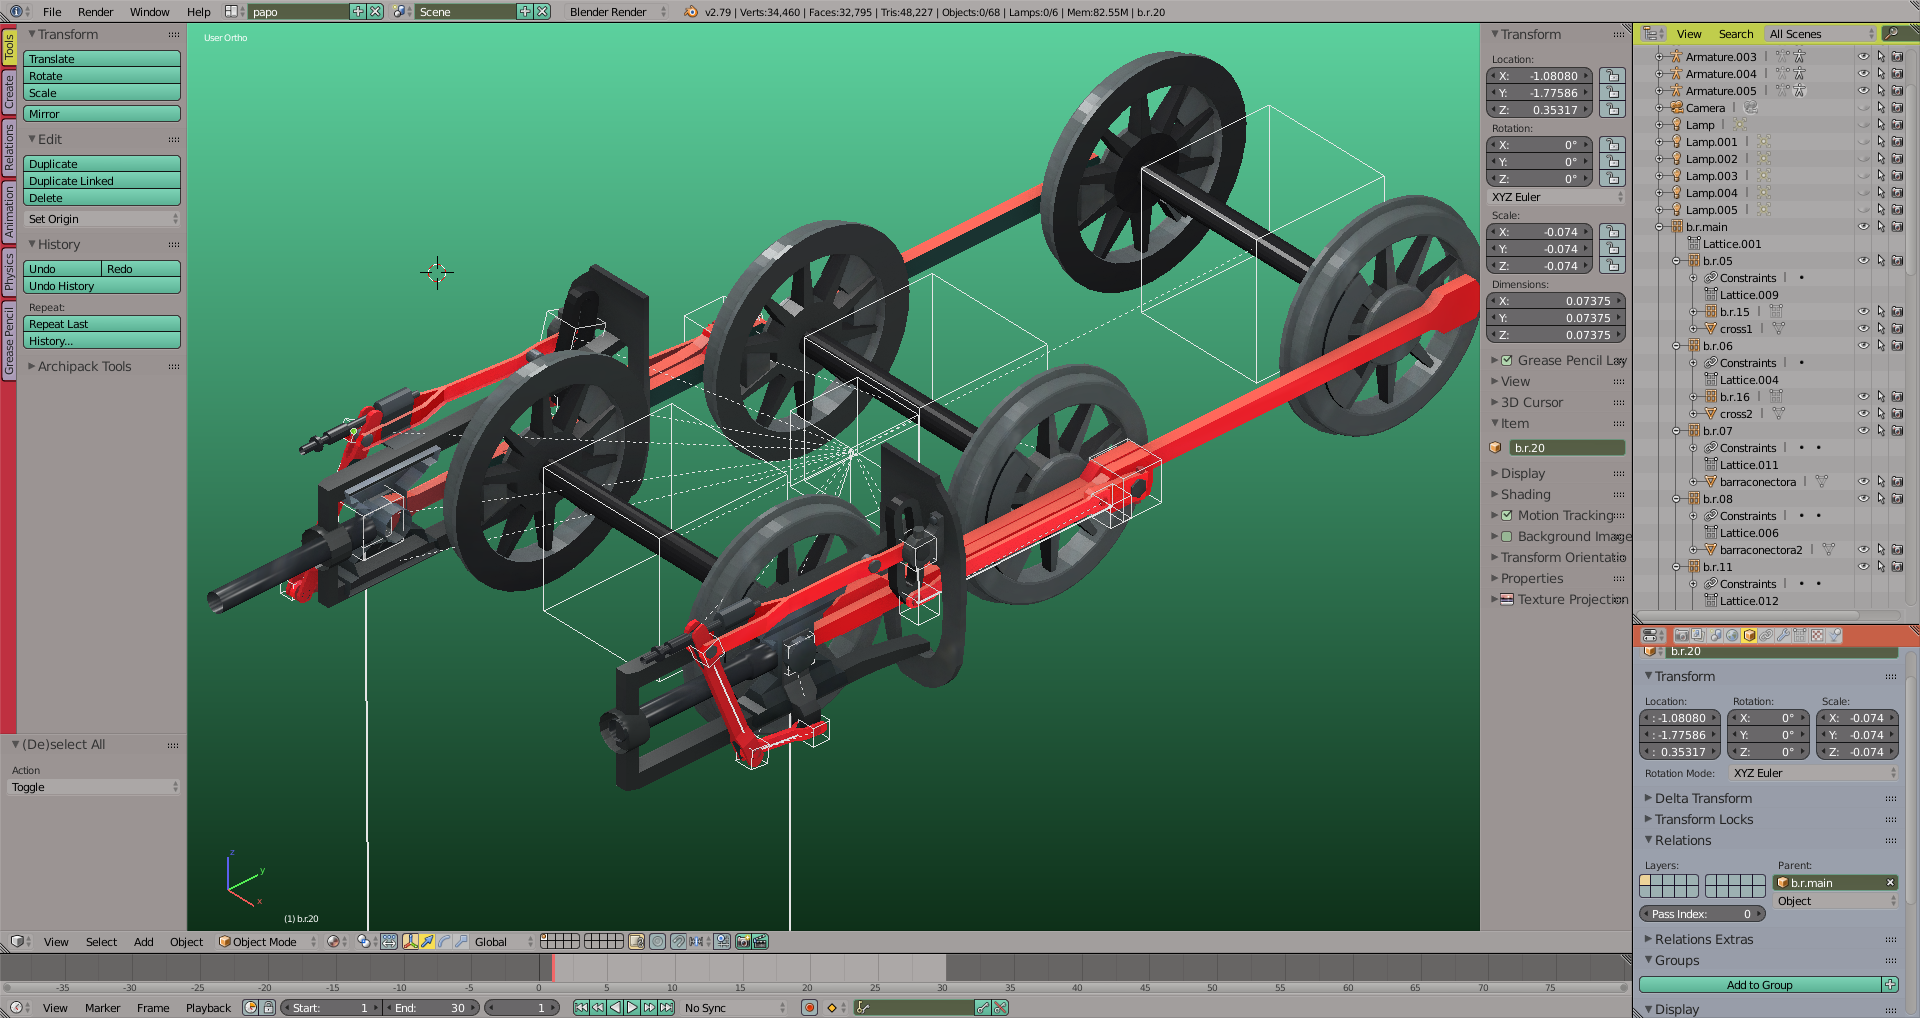Open the Render Layers properties tab icon
Image resolution: width=1920 pixels, height=1018 pixels.
click(x=1698, y=635)
